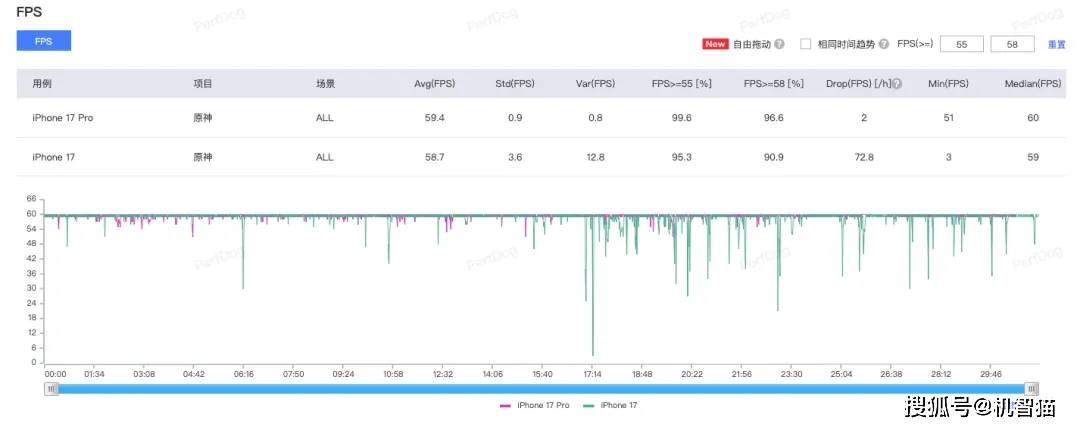The image size is (1080, 430).
Task: Click the 重置 reset link
Action: point(1056,45)
